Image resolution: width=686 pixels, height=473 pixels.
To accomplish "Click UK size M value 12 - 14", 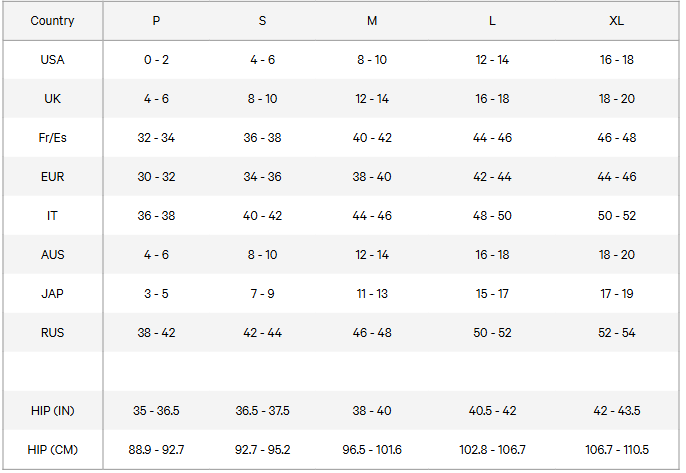I will click(x=370, y=99).
